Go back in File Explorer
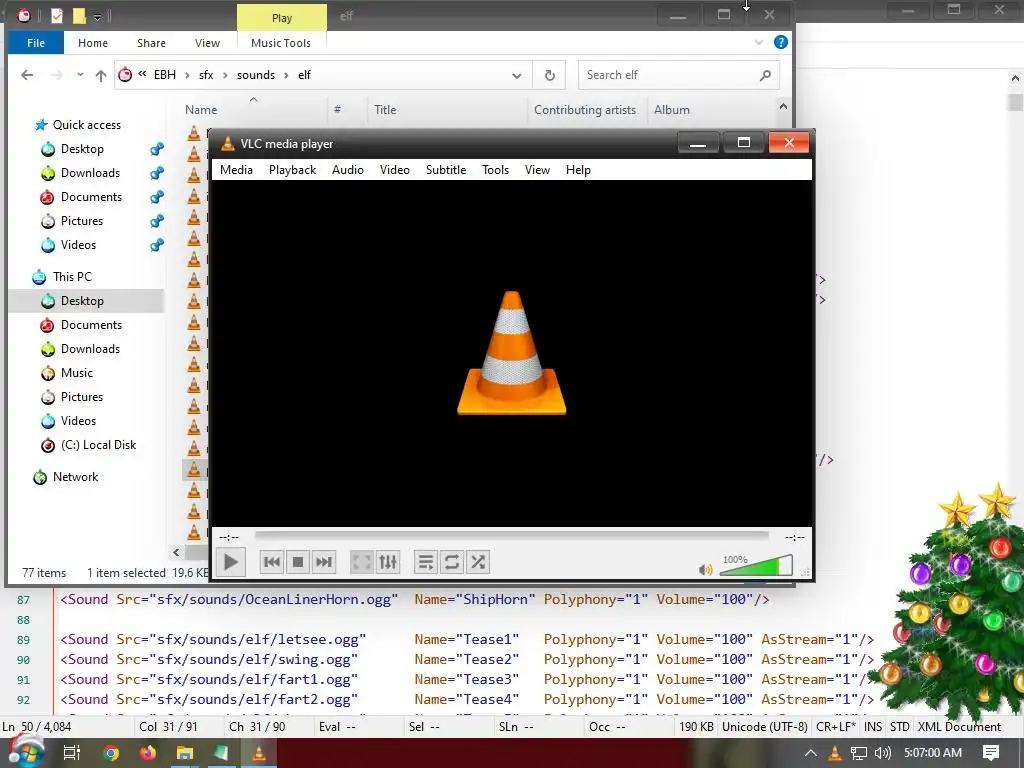Image resolution: width=1024 pixels, height=768 pixels. (27, 75)
